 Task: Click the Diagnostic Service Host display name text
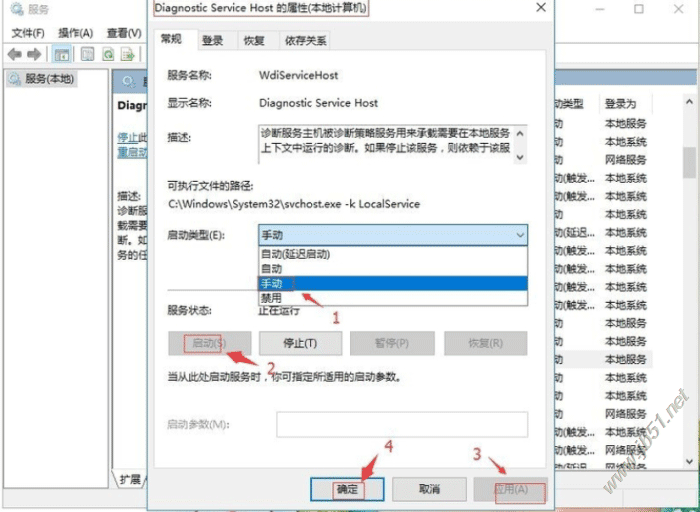[318, 103]
